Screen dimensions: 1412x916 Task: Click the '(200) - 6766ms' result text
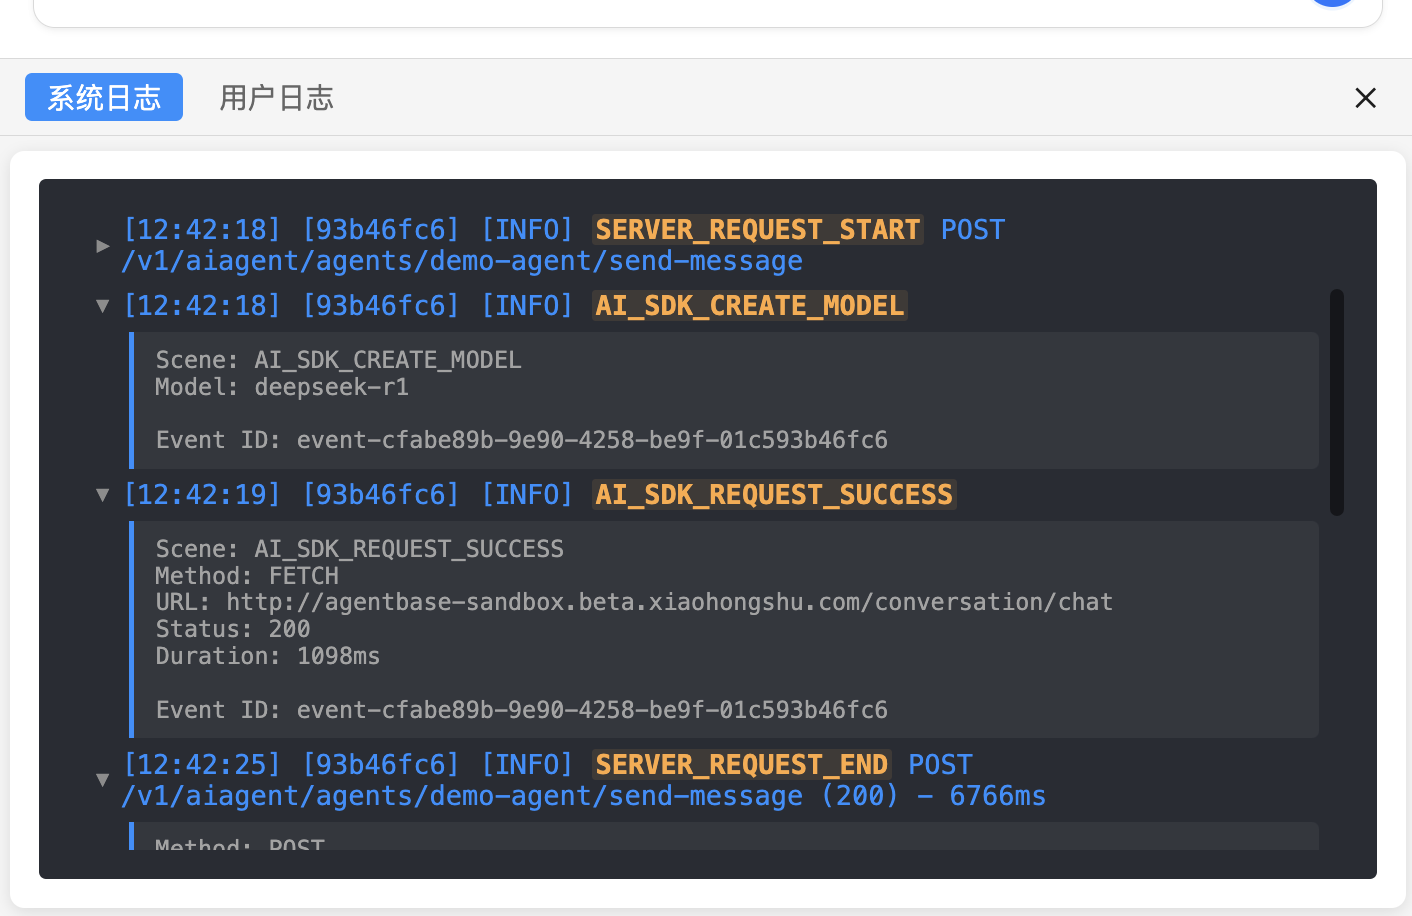pyautogui.click(x=933, y=796)
